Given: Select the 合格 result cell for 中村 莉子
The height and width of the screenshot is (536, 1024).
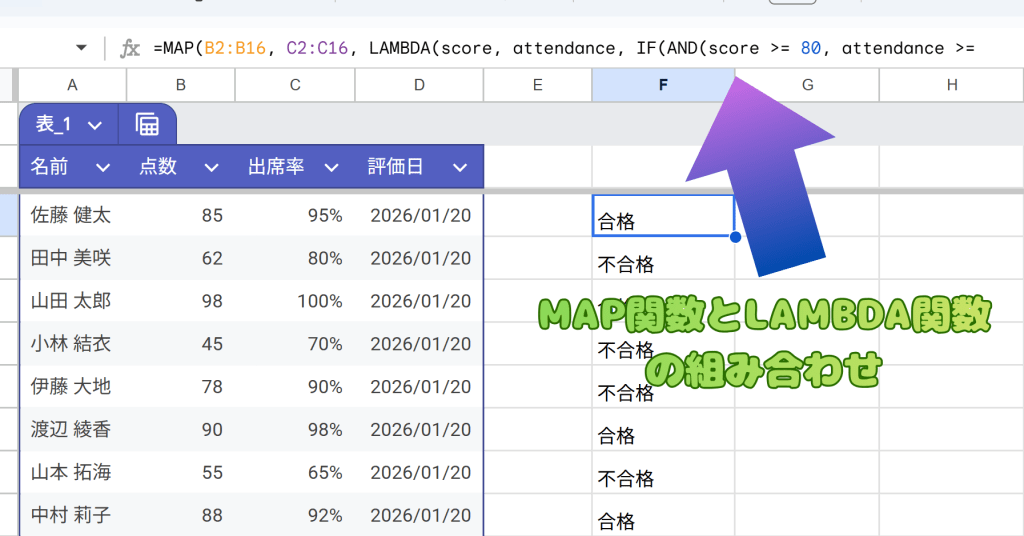Looking at the screenshot, I should [x=664, y=515].
